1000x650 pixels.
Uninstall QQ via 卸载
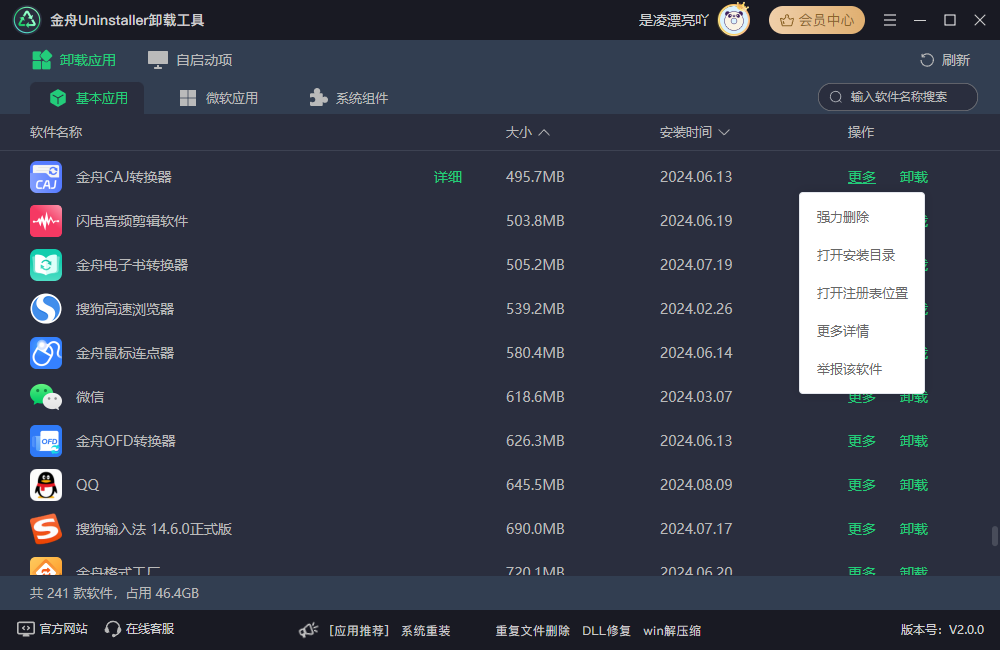point(913,485)
